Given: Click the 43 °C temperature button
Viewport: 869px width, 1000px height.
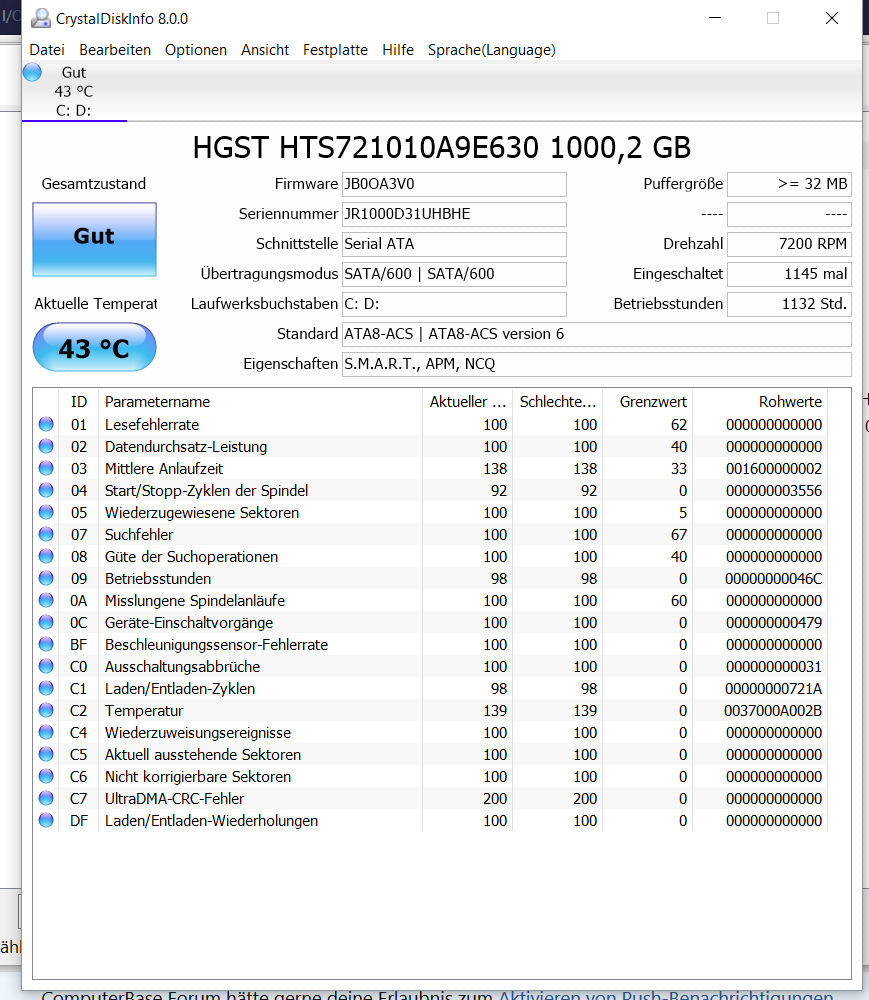Looking at the screenshot, I should click(x=94, y=348).
